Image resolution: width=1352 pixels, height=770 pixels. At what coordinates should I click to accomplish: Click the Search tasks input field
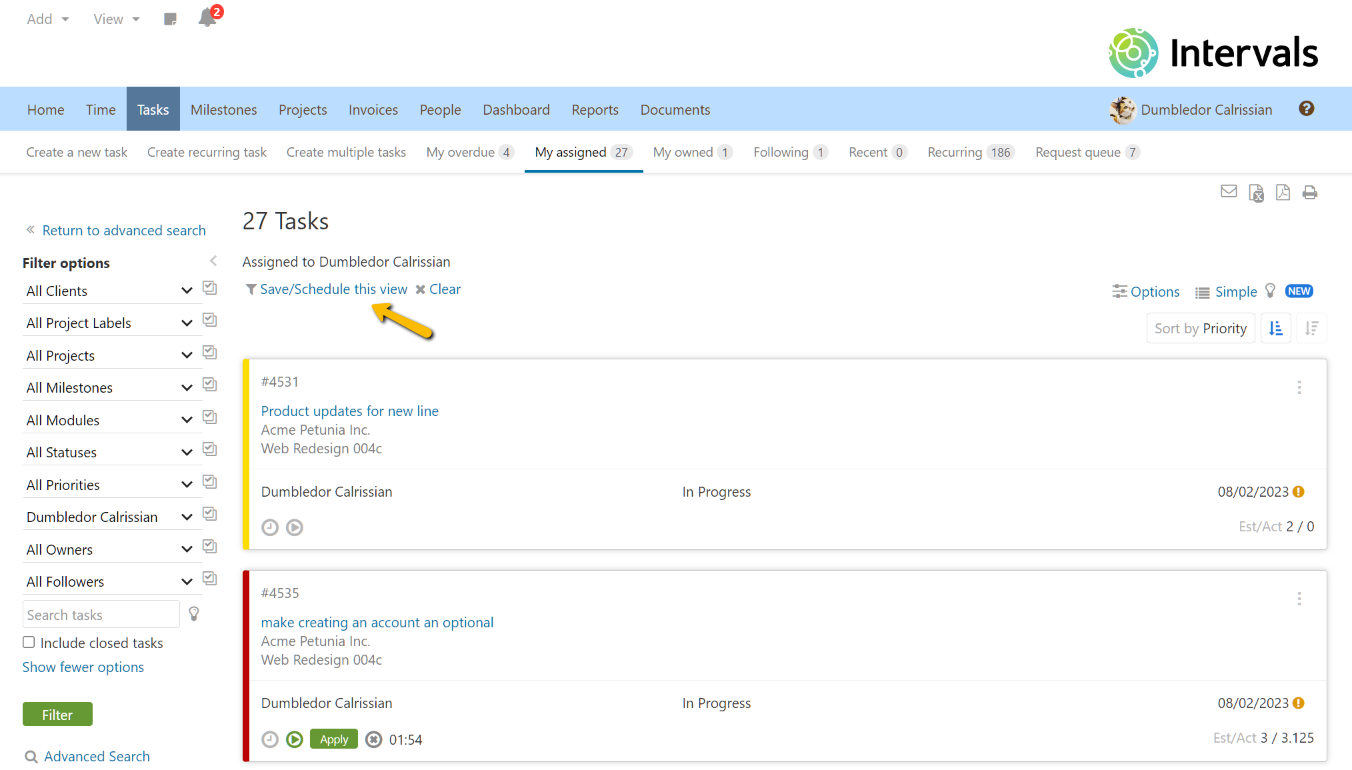tap(100, 615)
